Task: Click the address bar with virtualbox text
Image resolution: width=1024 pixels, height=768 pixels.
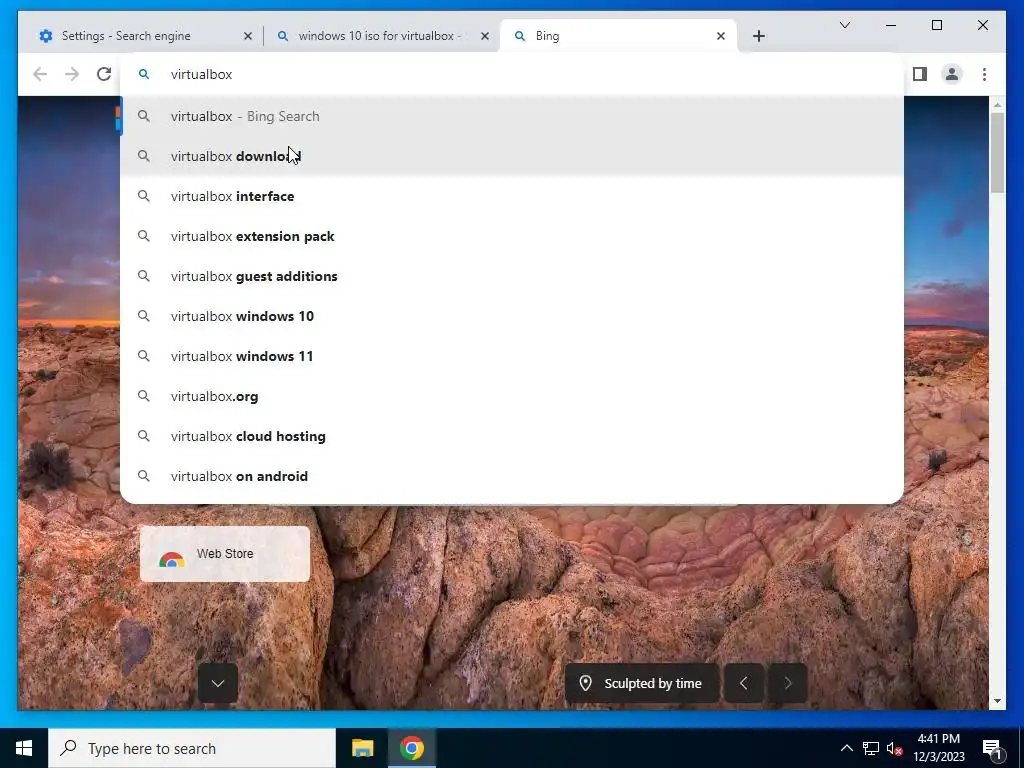Action: 512,74
